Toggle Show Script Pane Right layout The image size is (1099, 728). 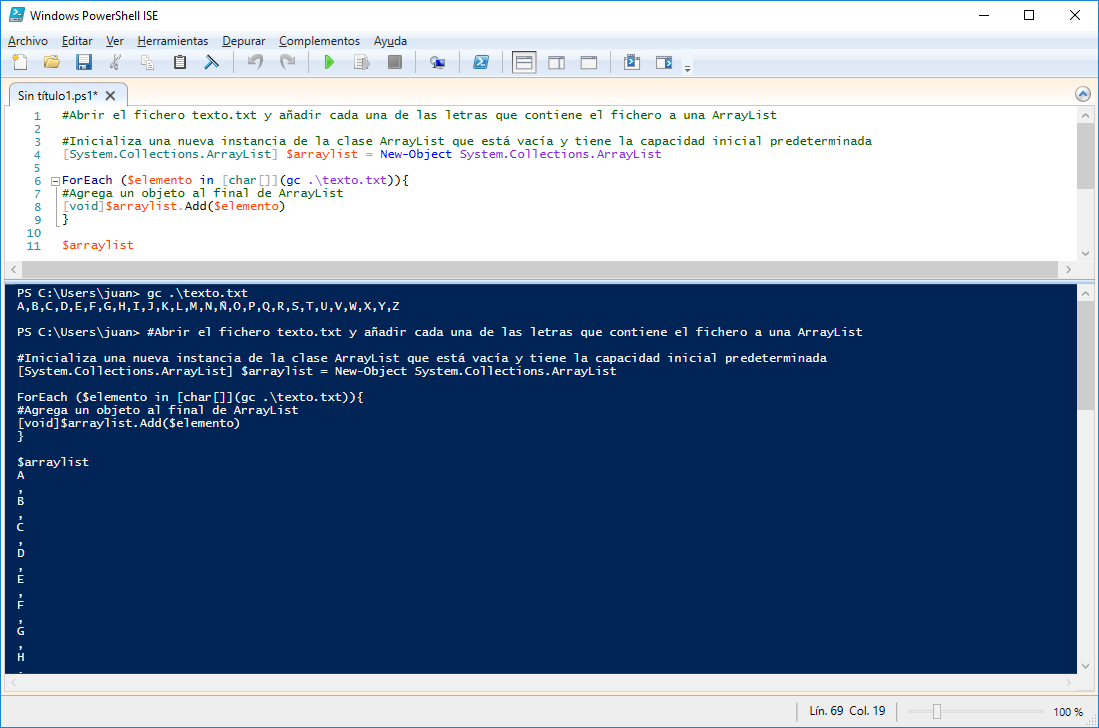pos(556,63)
